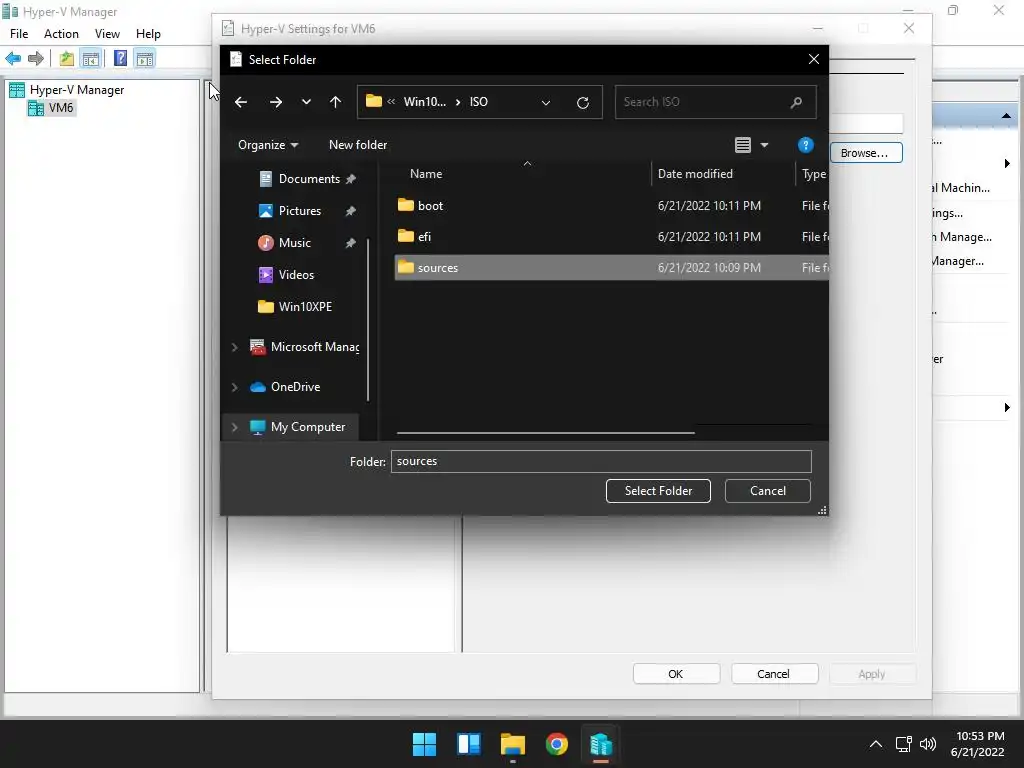Refresh the ISO folder listing
Image resolution: width=1024 pixels, height=768 pixels.
(583, 103)
